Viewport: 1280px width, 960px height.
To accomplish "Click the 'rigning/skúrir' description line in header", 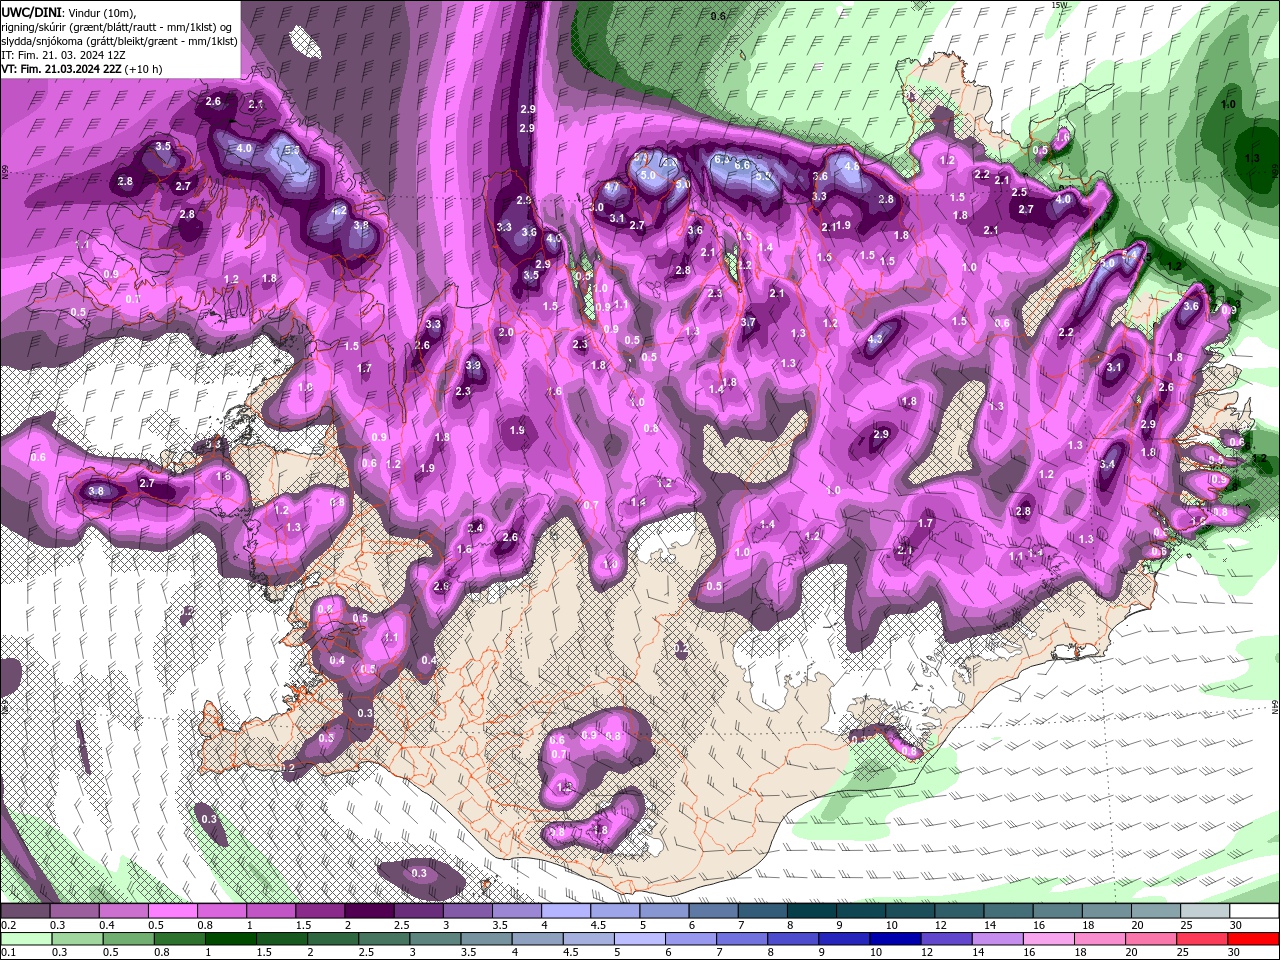I will coord(117,27).
